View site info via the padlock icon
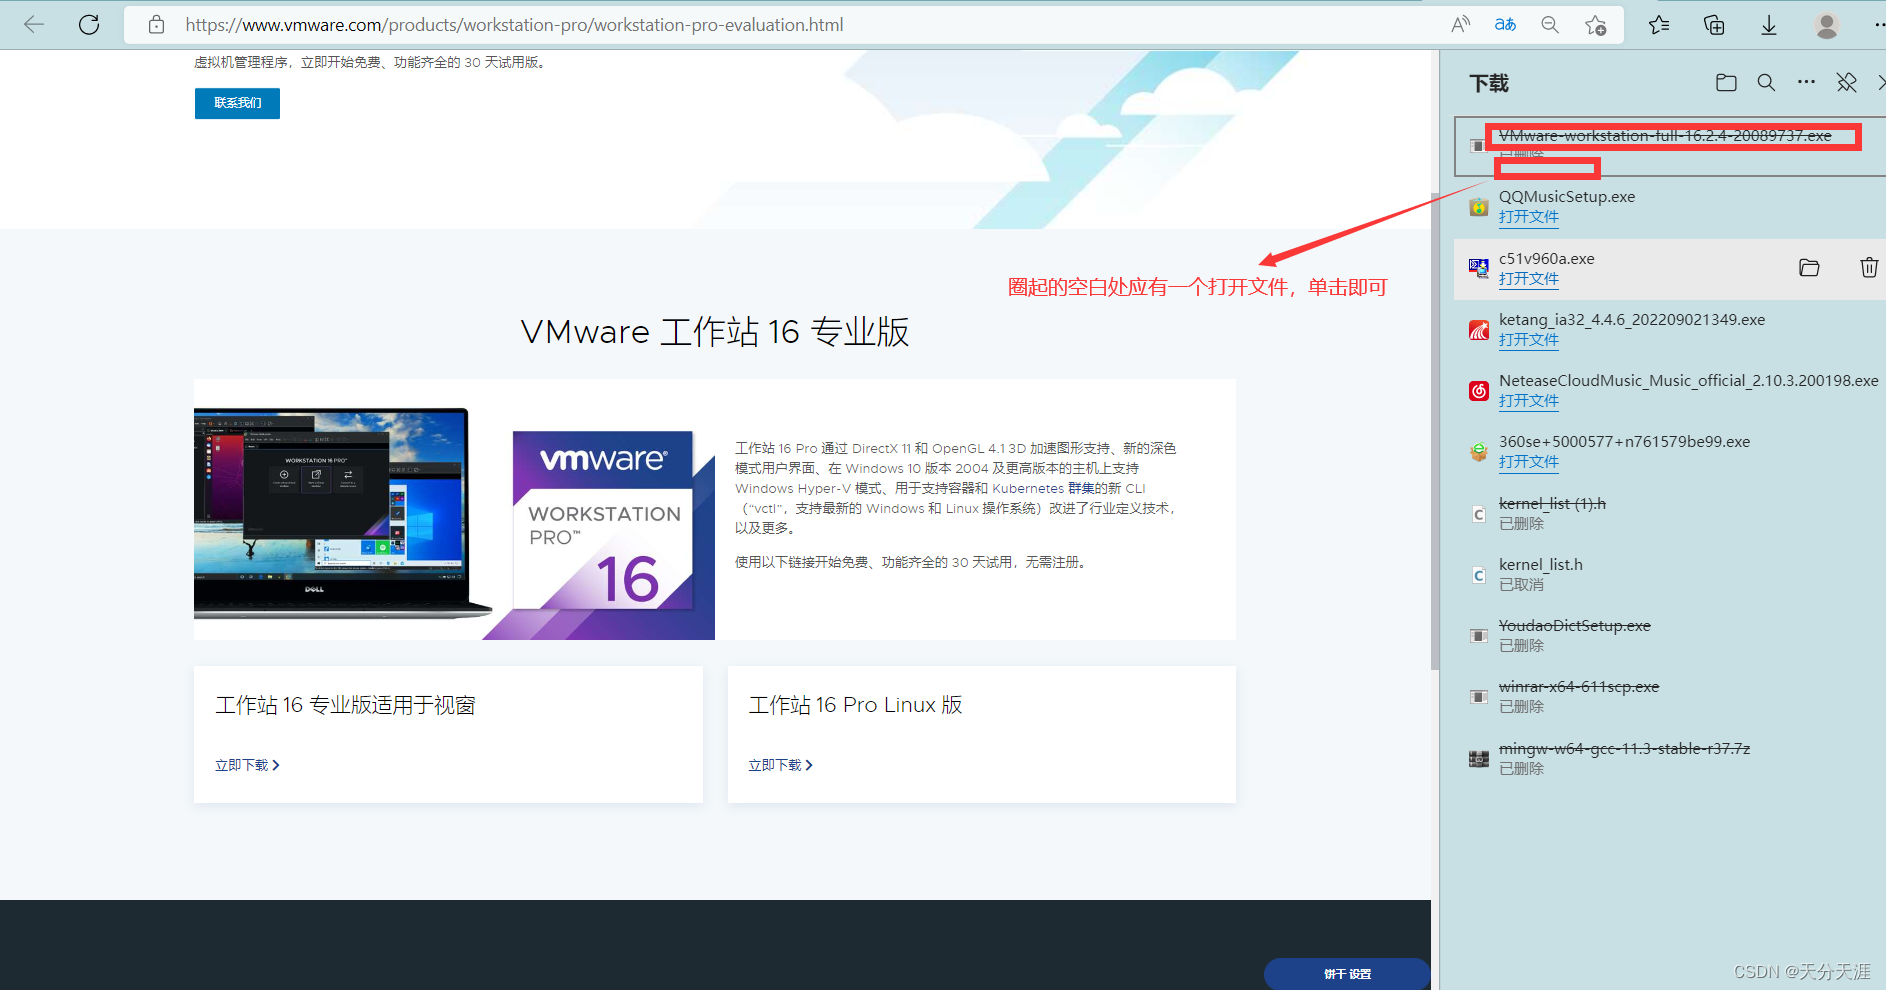1886x990 pixels. coord(156,25)
